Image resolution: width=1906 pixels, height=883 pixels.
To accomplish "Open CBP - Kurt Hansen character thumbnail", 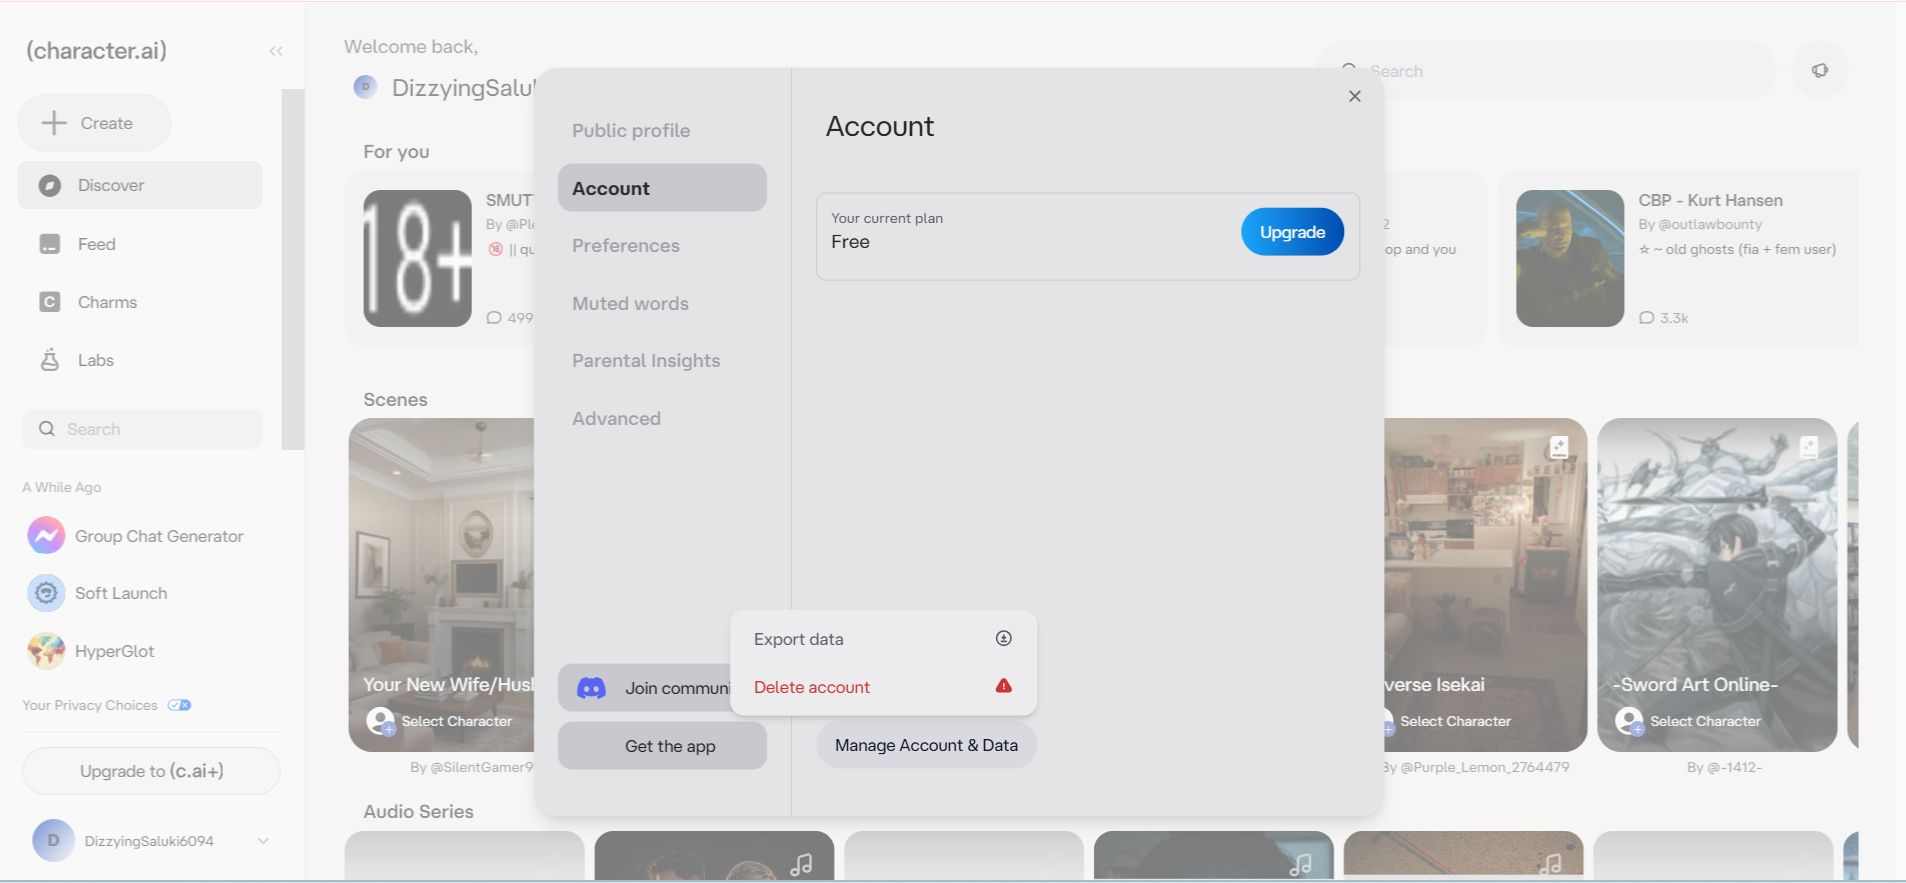I will tap(1570, 258).
